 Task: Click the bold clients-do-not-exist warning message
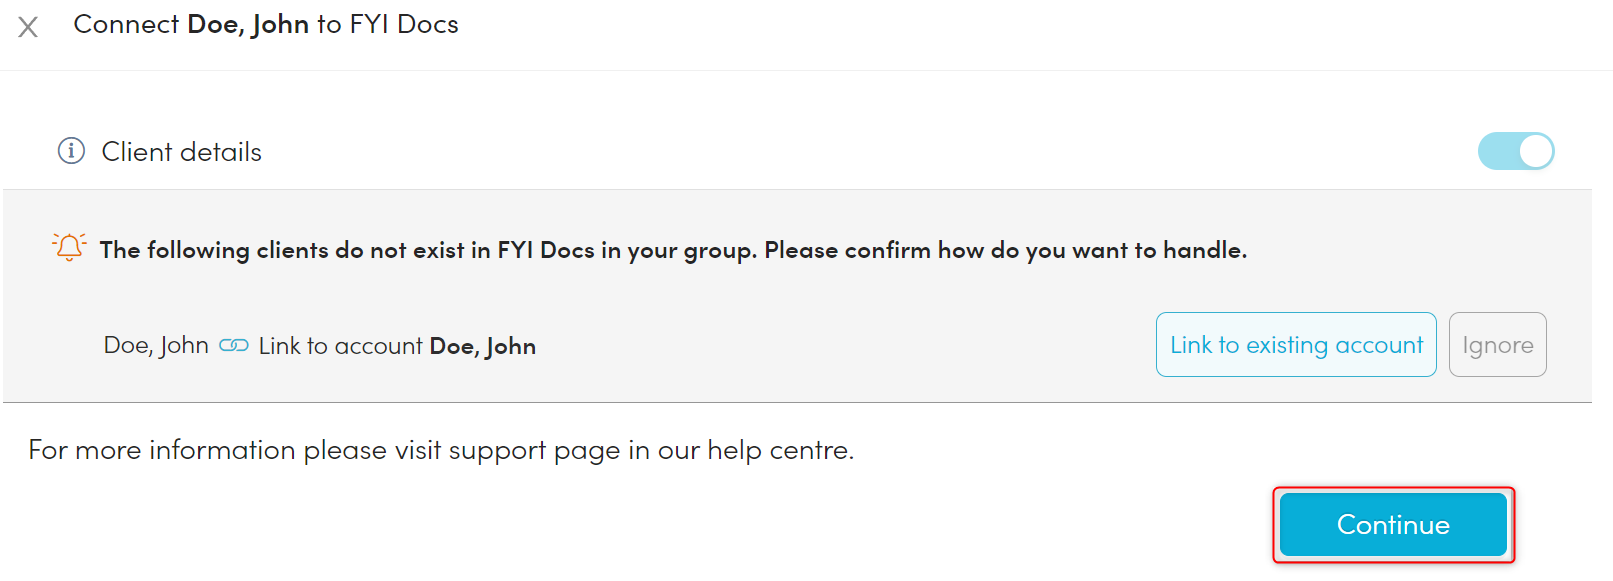tap(672, 250)
